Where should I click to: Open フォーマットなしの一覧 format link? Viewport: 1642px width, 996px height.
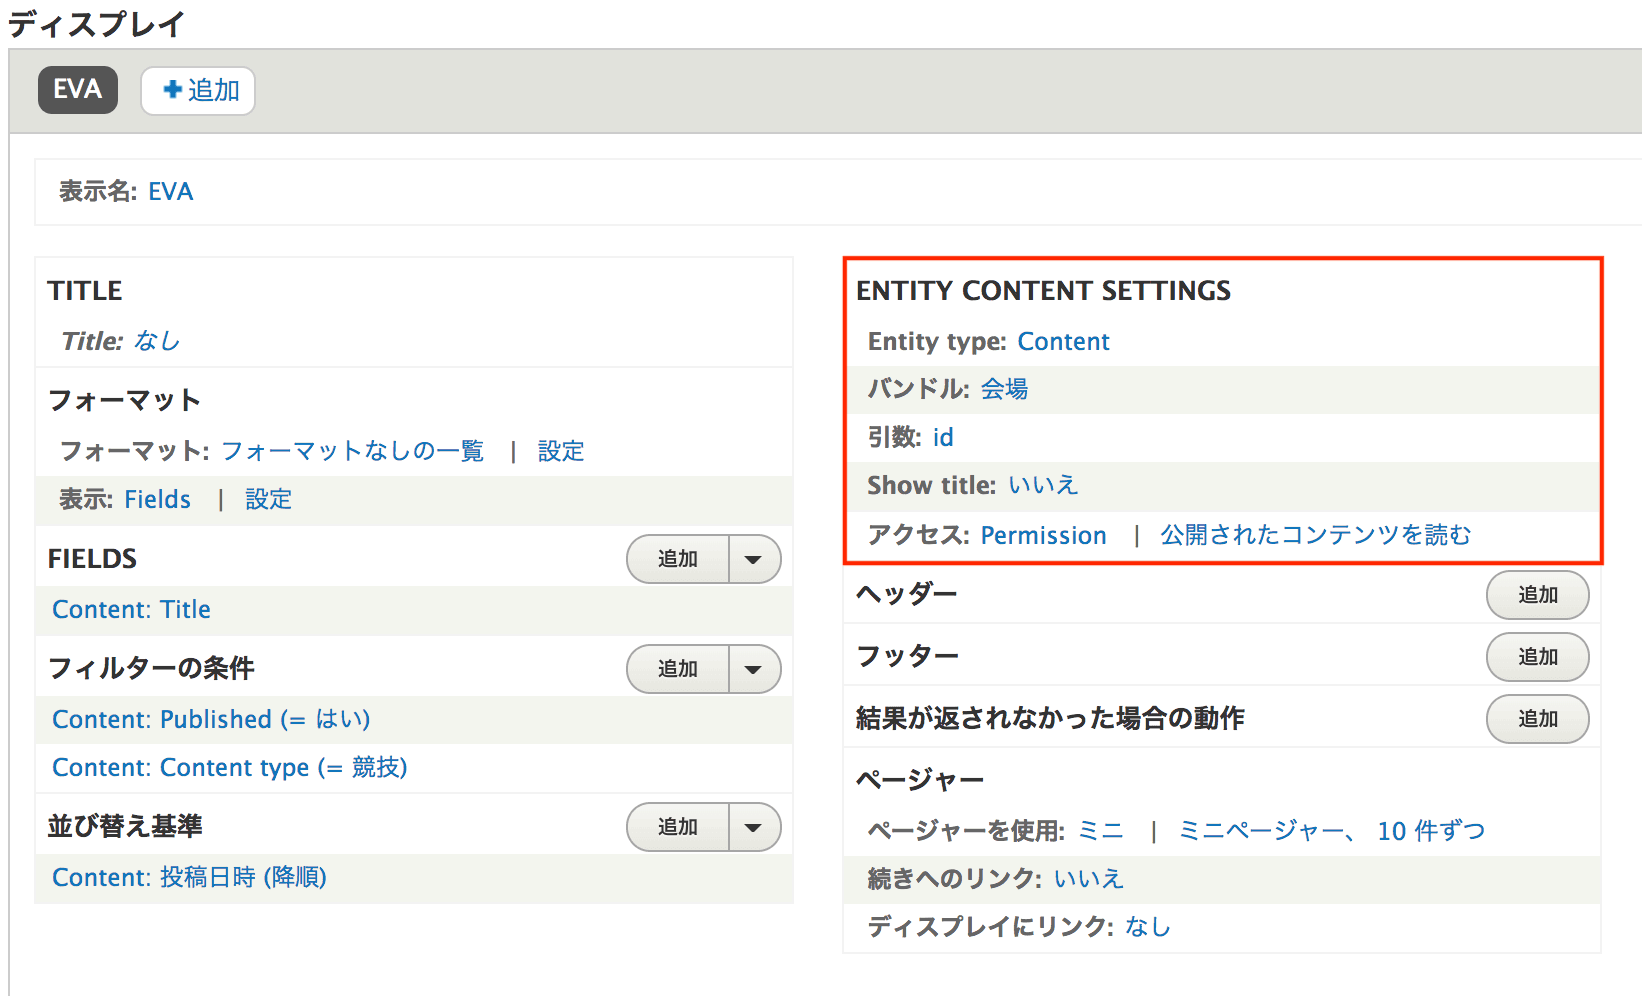pos(352,451)
